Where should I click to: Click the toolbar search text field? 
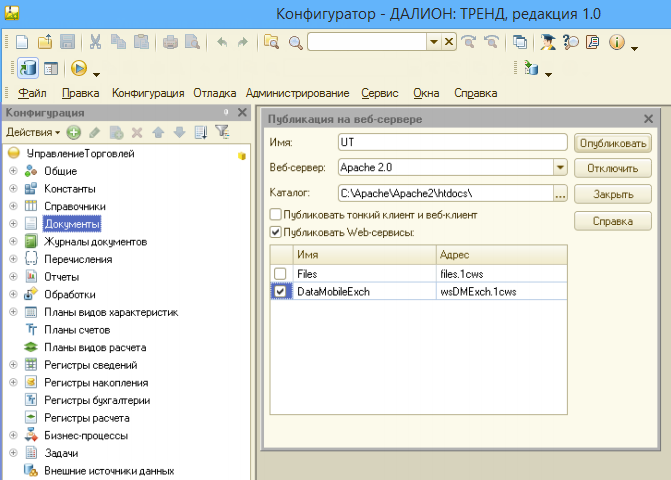(x=367, y=42)
